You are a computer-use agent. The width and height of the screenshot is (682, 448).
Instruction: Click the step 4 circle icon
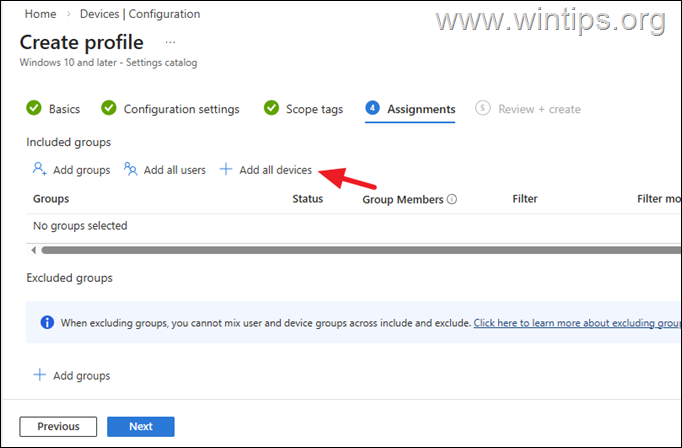pyautogui.click(x=372, y=108)
